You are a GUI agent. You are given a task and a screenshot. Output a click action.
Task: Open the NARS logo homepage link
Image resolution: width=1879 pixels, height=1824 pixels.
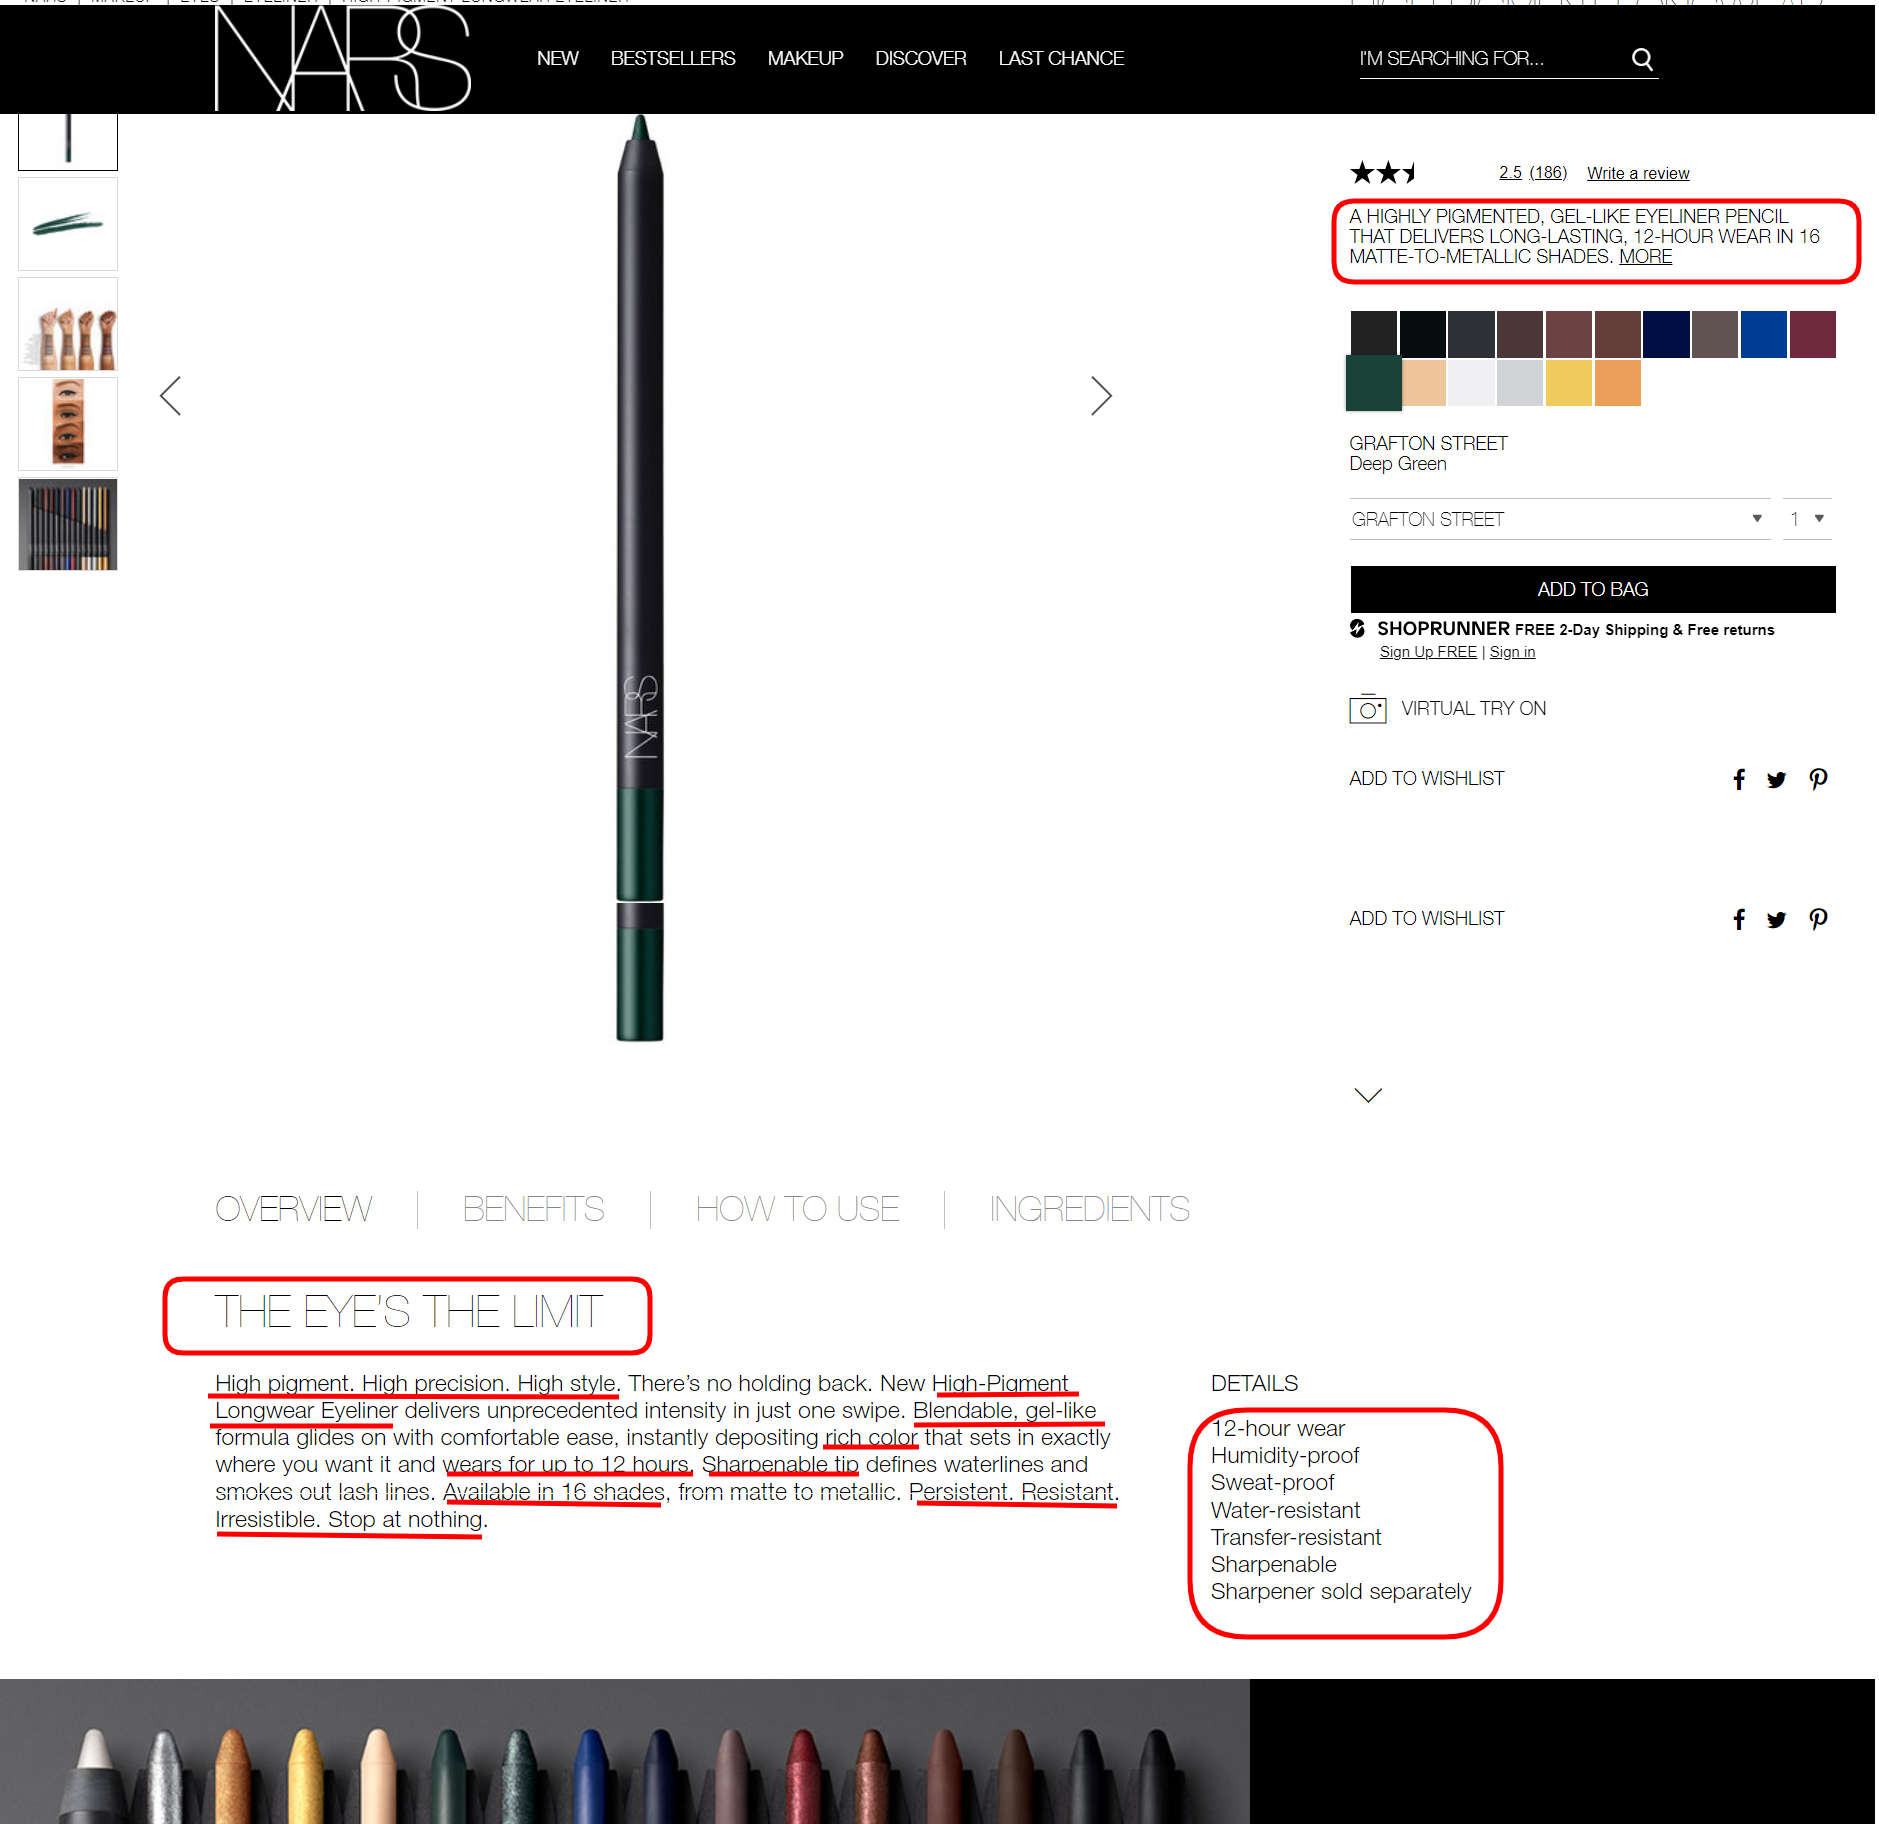pyautogui.click(x=343, y=58)
